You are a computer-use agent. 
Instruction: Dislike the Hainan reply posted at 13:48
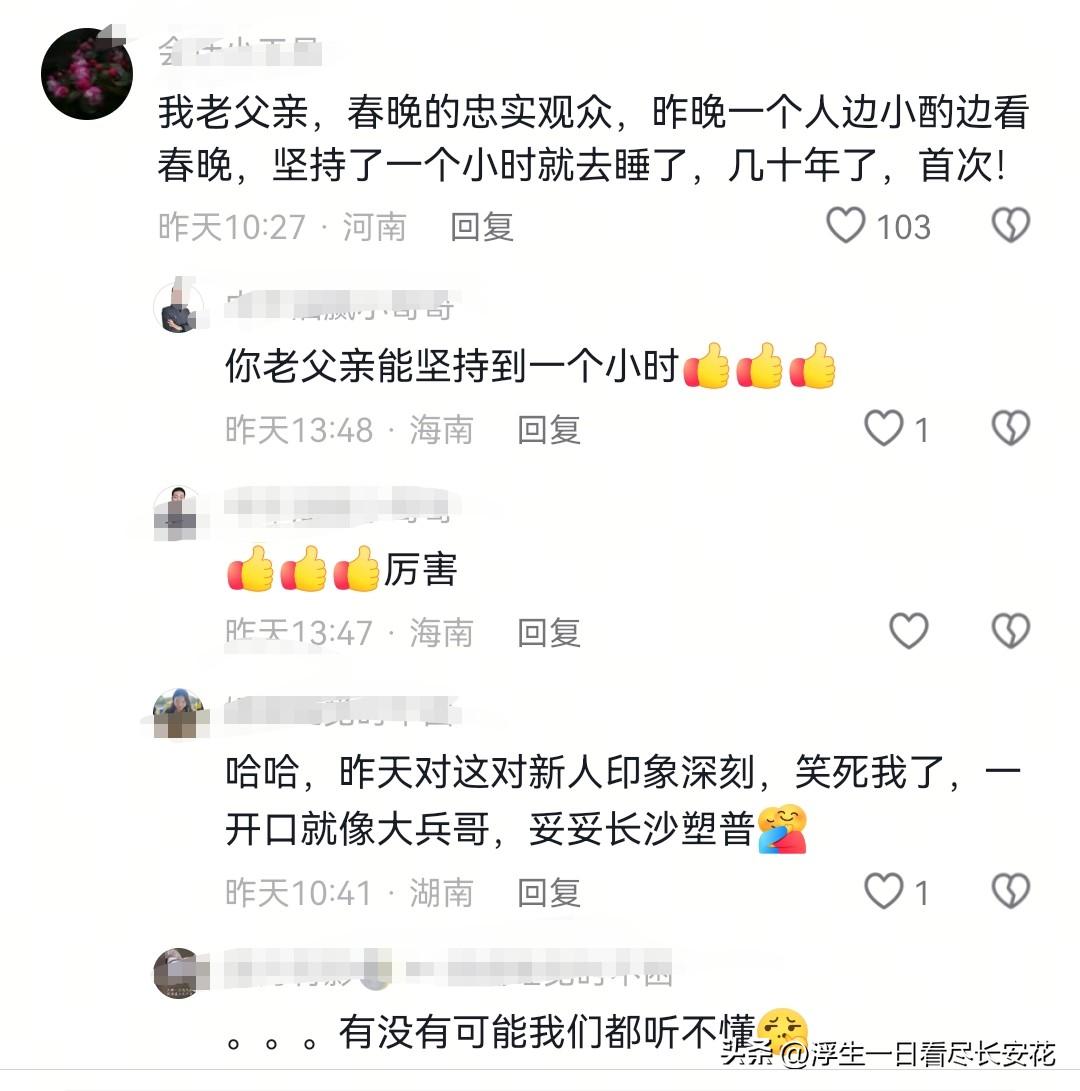click(x=1010, y=428)
